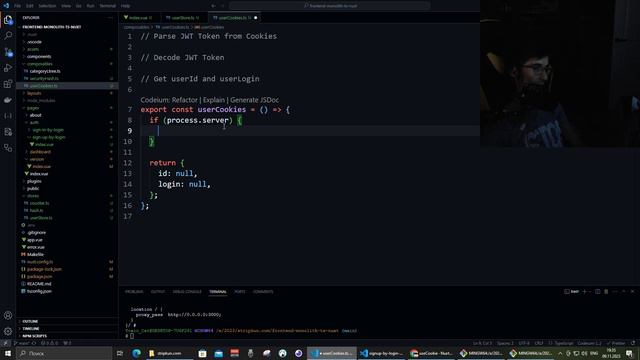
Task: Expand the NPM SCRIPTS section
Action: [34, 336]
